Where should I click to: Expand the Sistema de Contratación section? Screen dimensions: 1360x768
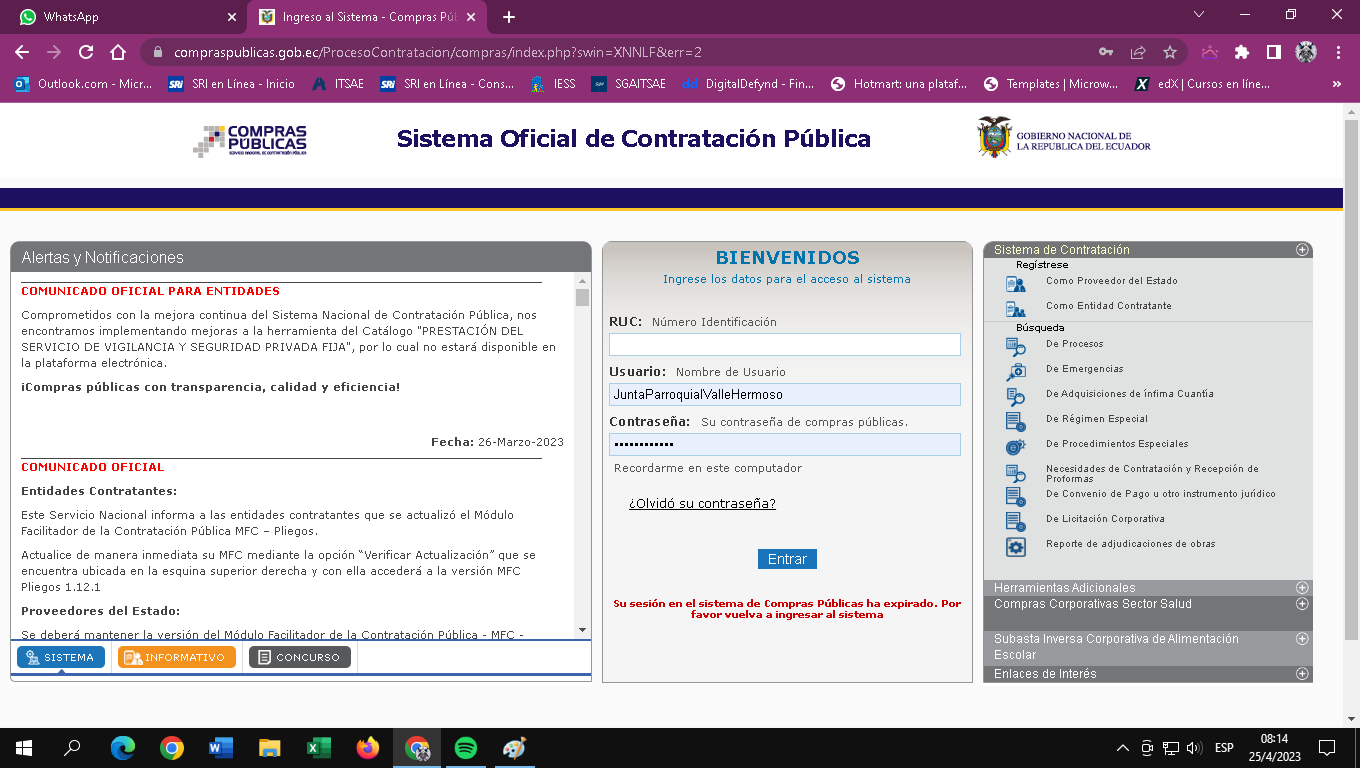[1302, 250]
